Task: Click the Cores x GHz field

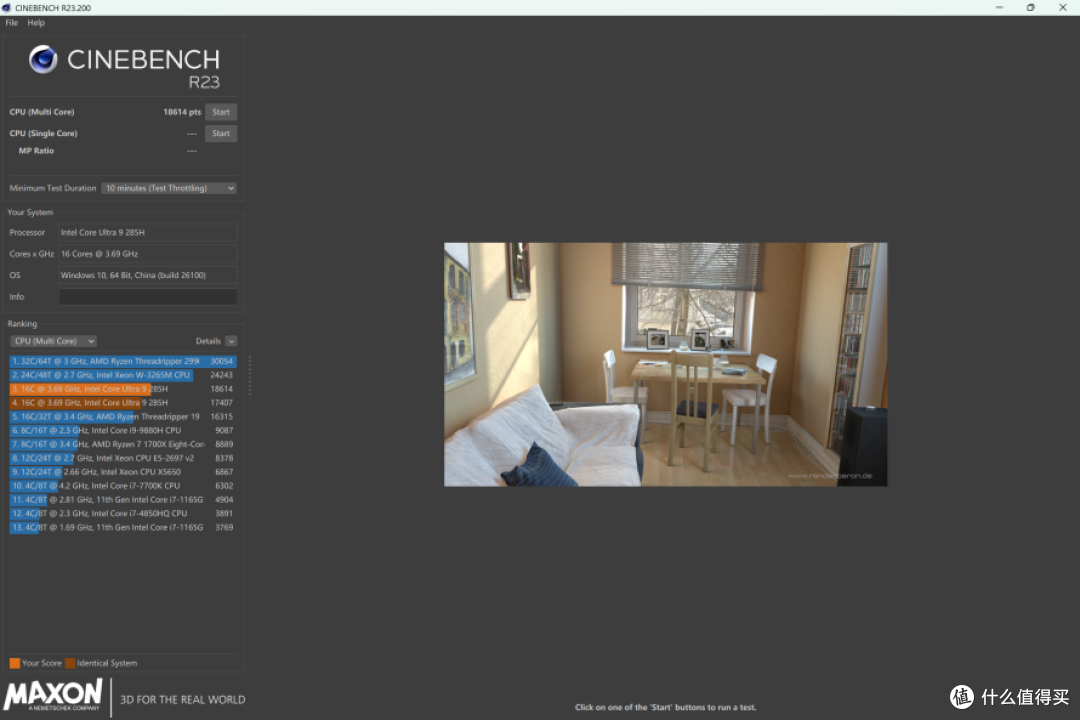Action: 147,254
